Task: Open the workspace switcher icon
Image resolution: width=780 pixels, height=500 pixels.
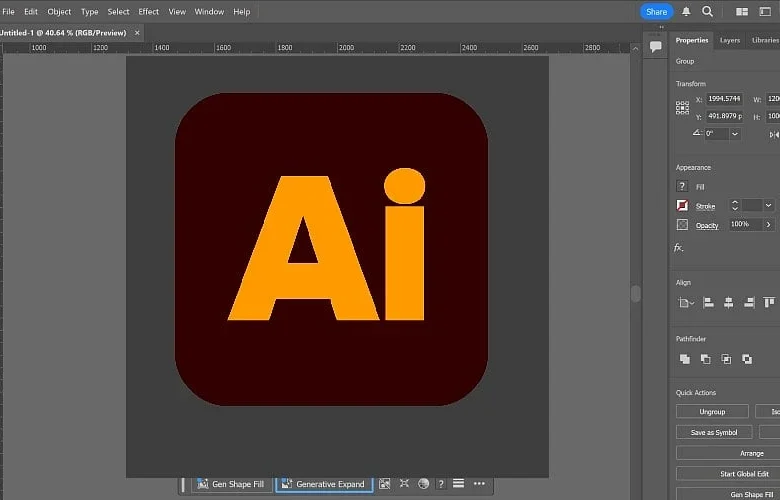Action: coord(765,11)
